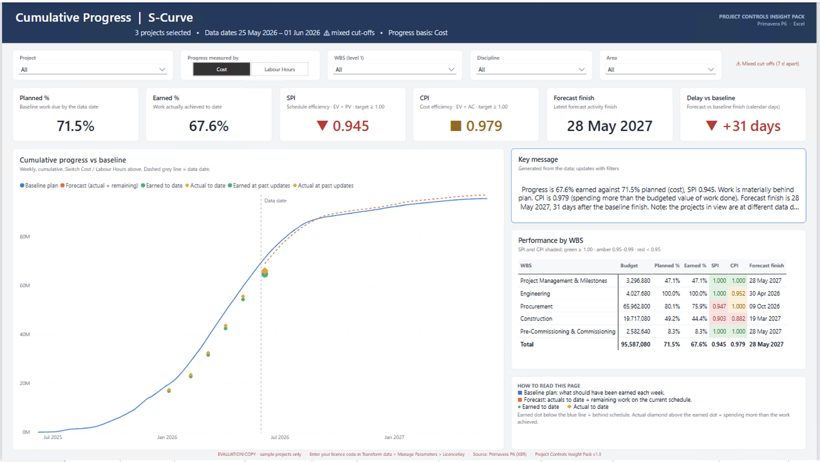
Task: Click the Construction row in WBS table
Action: (x=652, y=319)
